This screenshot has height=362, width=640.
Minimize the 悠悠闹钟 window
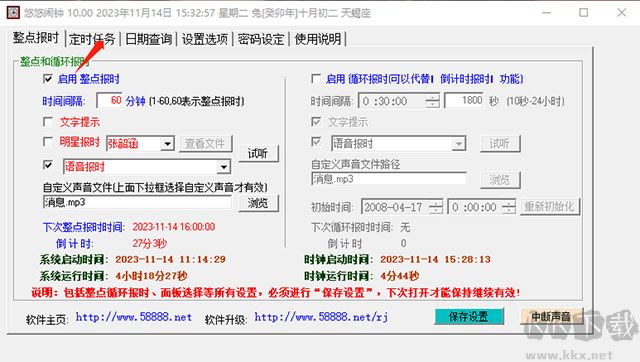tap(546, 13)
